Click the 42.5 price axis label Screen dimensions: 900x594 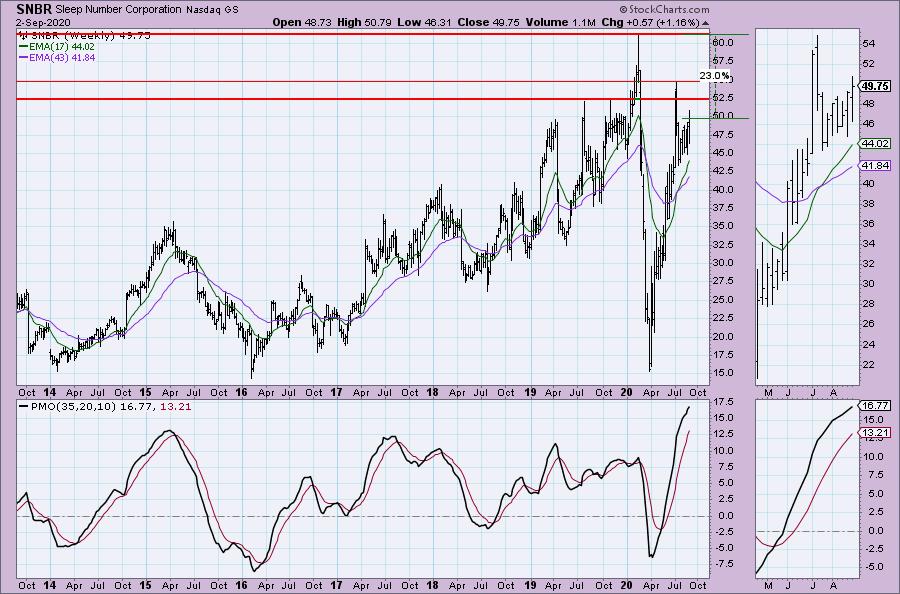(722, 170)
